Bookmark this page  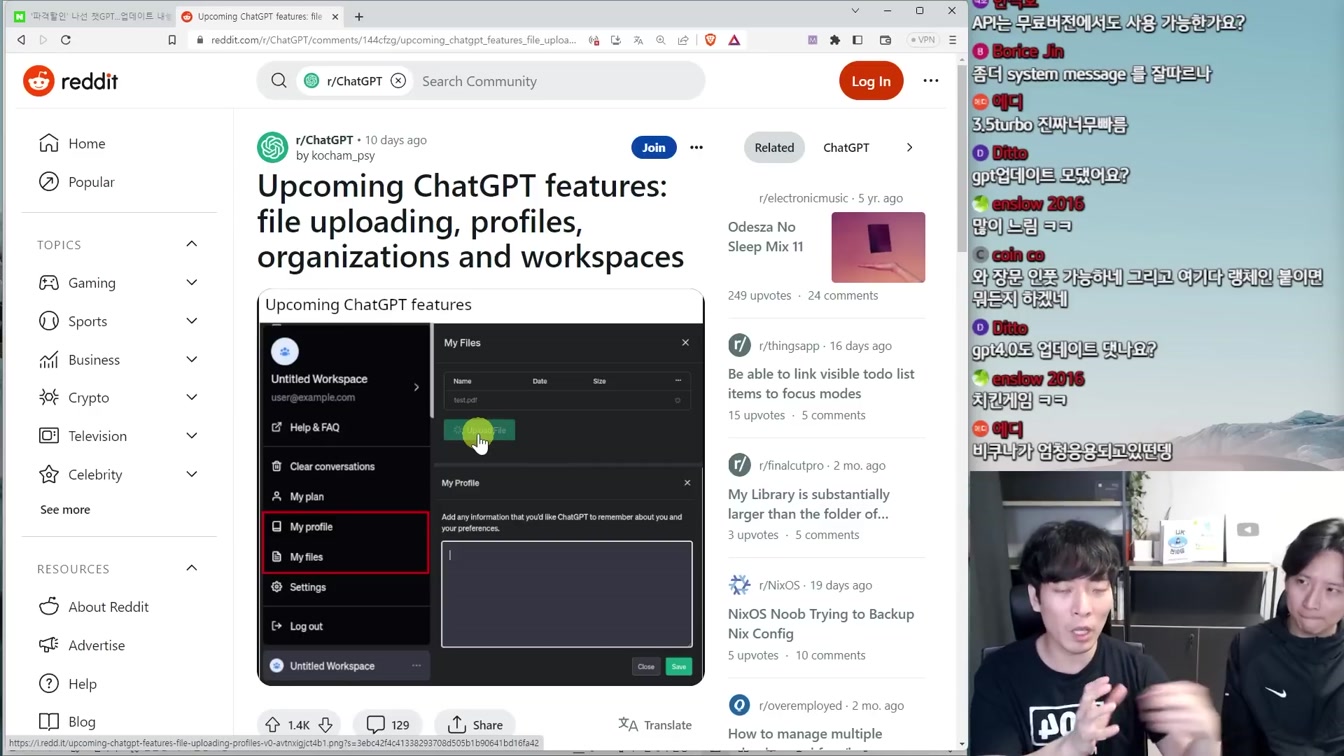pos(172,40)
